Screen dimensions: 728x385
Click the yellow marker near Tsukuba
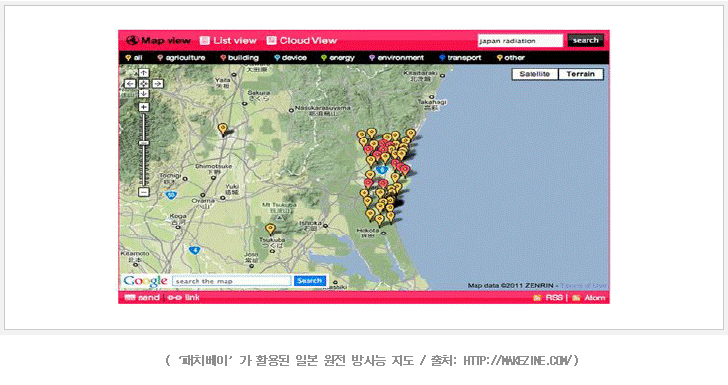[x=270, y=228]
